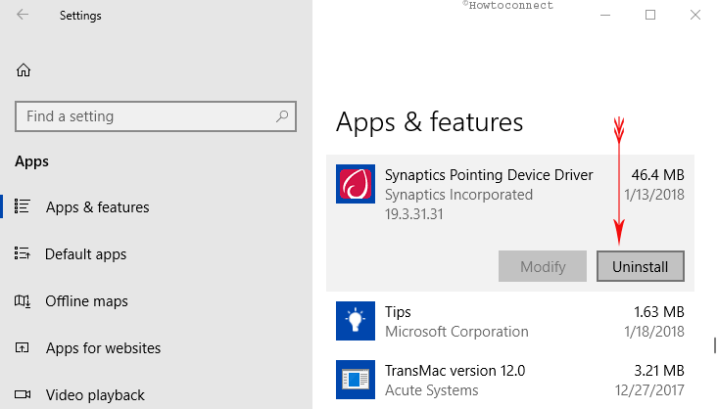Image resolution: width=718 pixels, height=409 pixels.
Task: Click the Offline maps icon
Action: 22,301
